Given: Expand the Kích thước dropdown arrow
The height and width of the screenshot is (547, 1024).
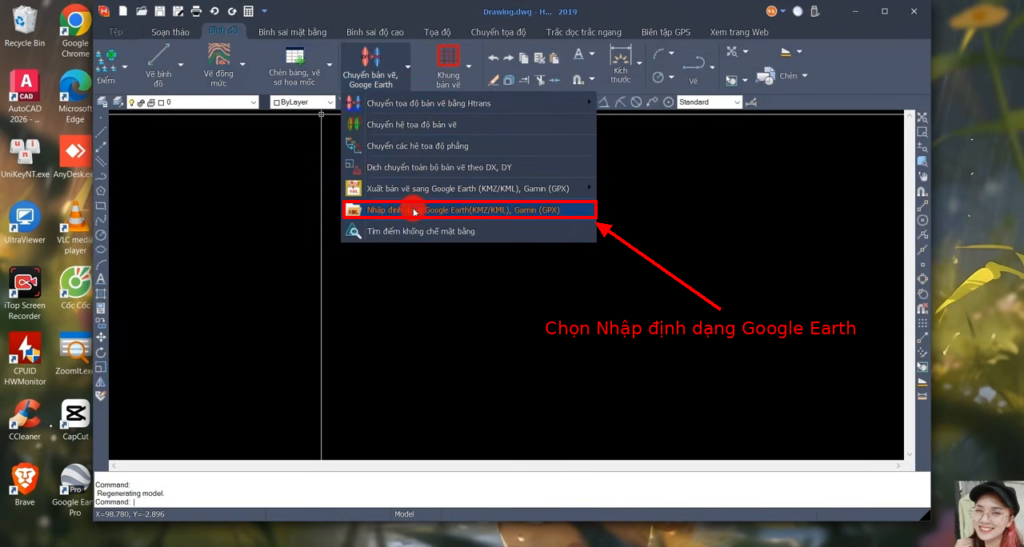Looking at the screenshot, I should click(639, 63).
